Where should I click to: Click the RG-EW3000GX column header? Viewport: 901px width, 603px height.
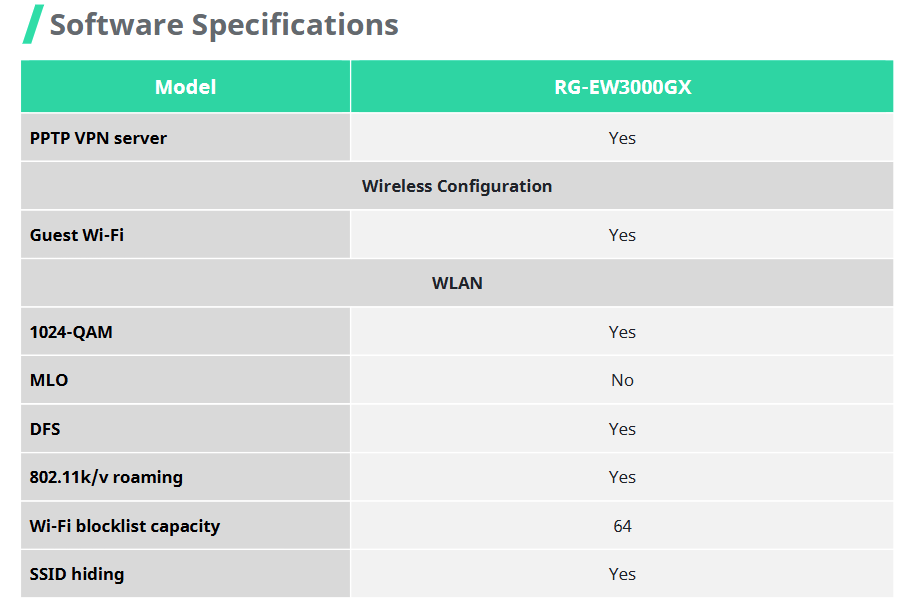pyautogui.click(x=622, y=87)
